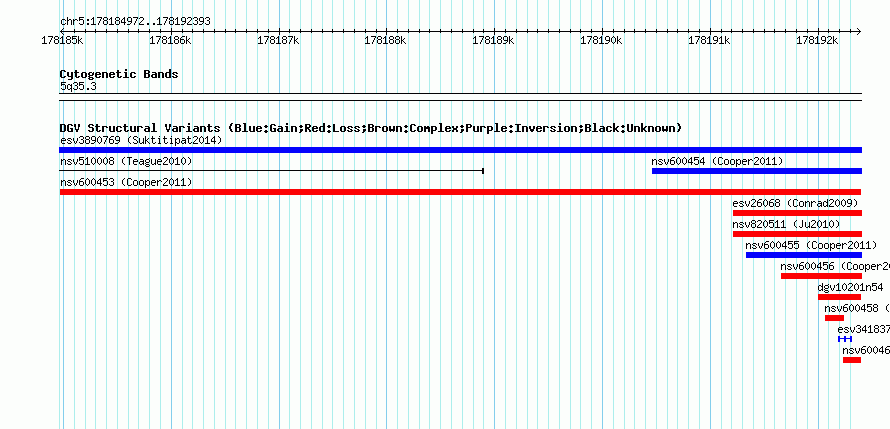Open the nsv600456 variant label
This screenshot has height=429, width=890.
[835, 267]
